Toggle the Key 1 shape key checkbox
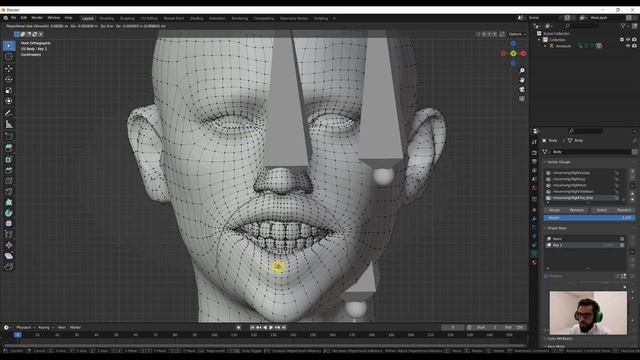The width and height of the screenshot is (640, 360). coord(622,245)
